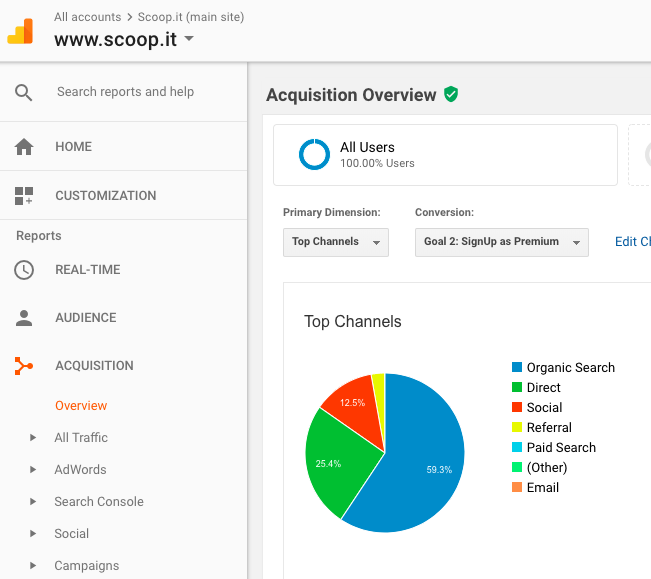This screenshot has width=651, height=579.
Task: Click the Direct legend swatch
Action: [517, 387]
